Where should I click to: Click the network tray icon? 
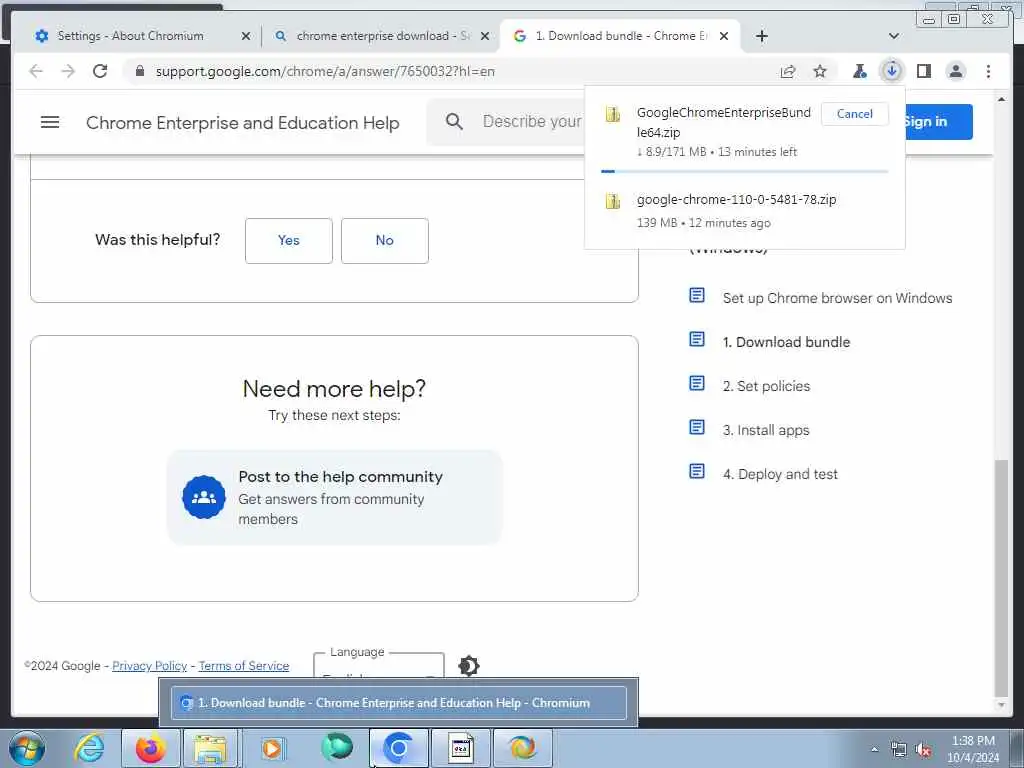click(x=899, y=750)
